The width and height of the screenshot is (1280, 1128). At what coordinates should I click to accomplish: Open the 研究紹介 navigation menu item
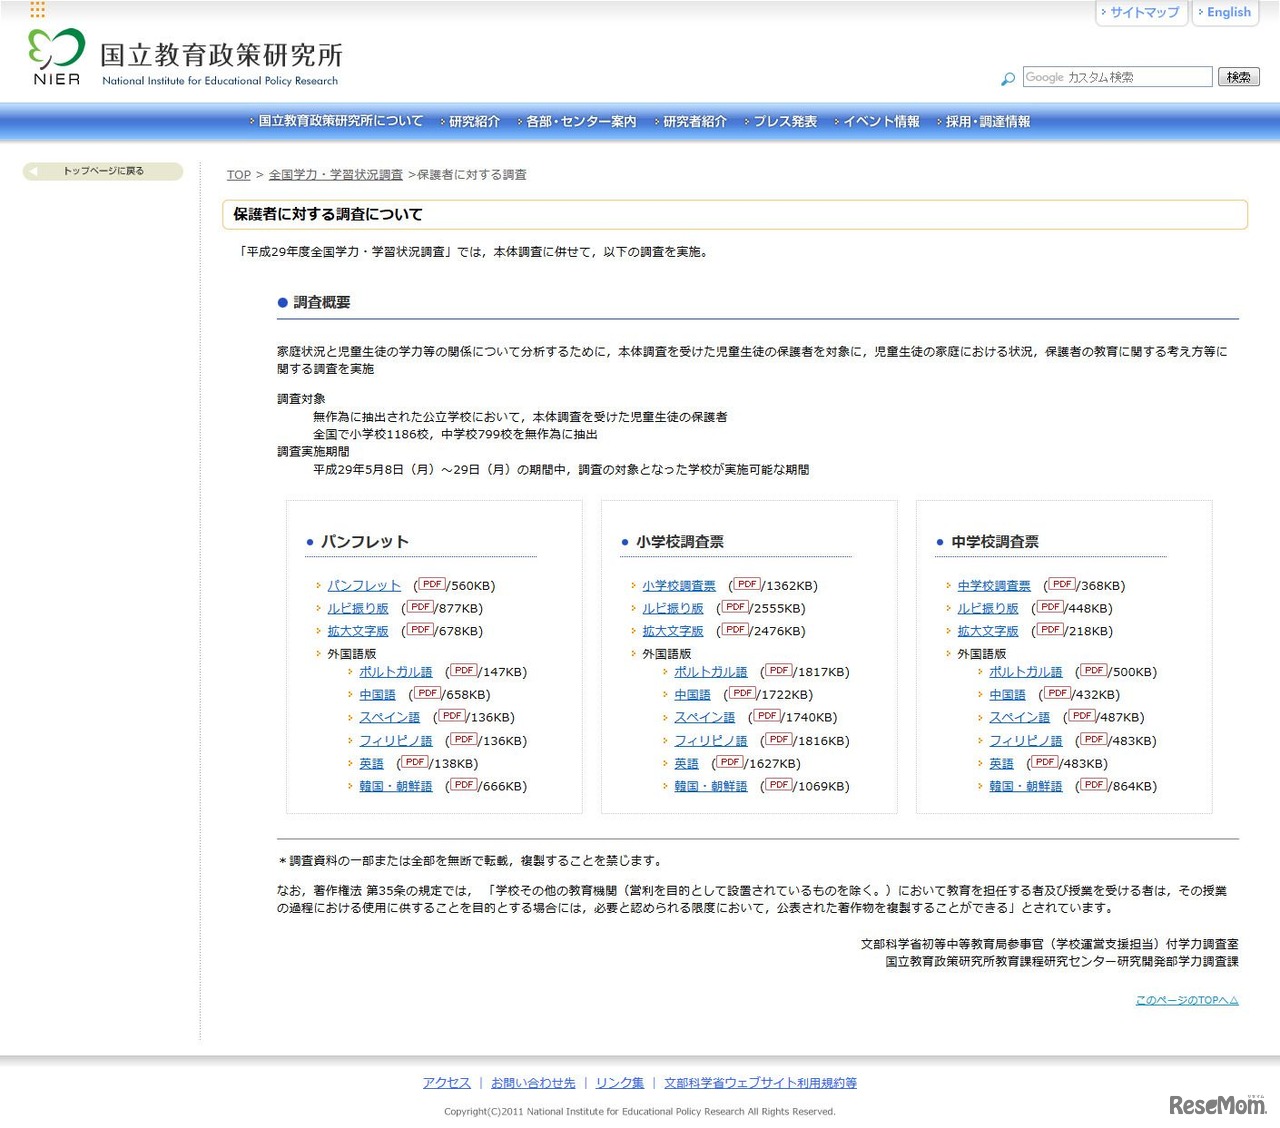[474, 122]
